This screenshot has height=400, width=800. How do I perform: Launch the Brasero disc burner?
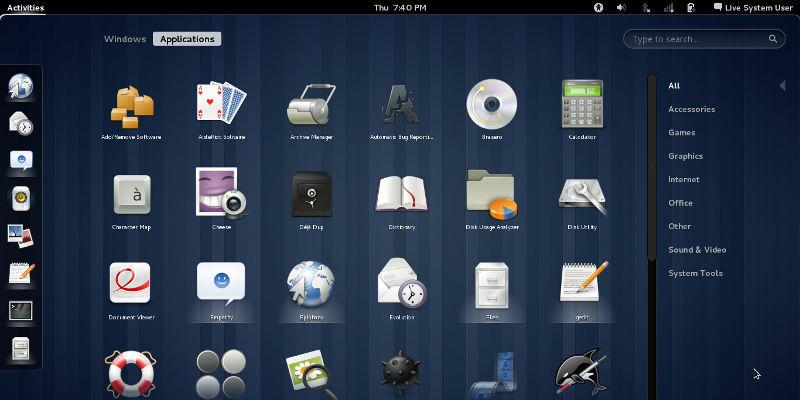pyautogui.click(x=491, y=104)
